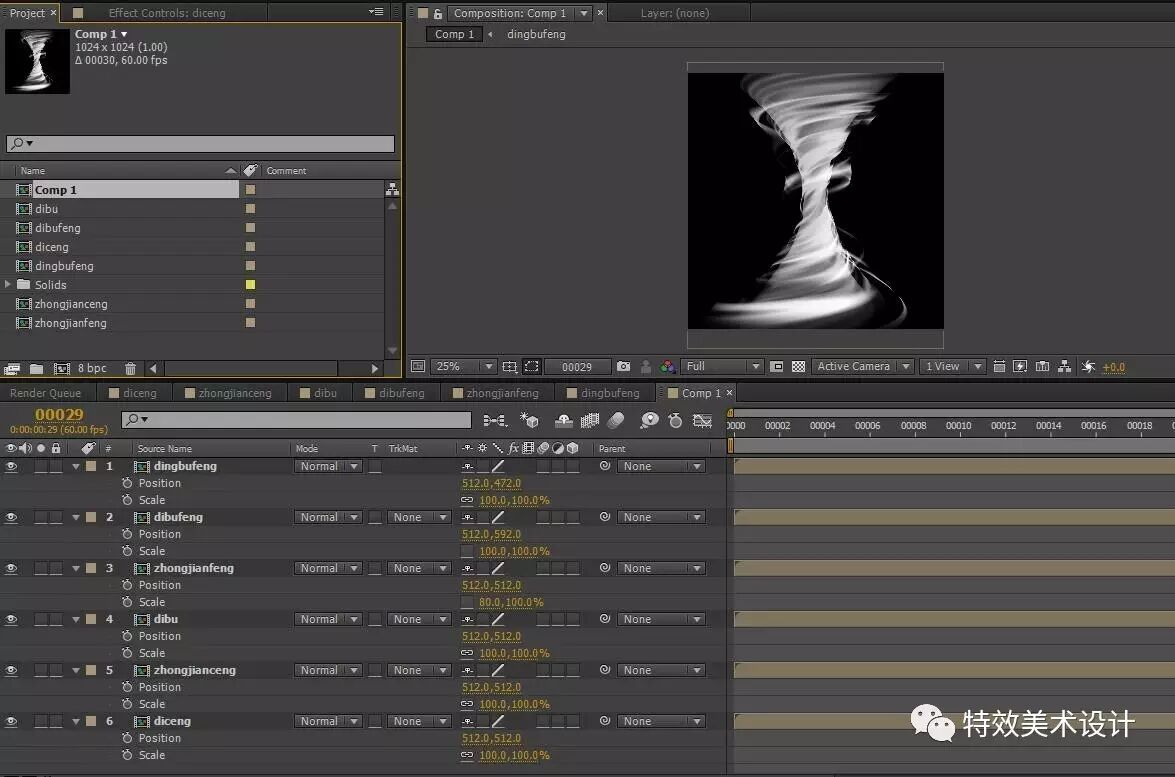This screenshot has width=1175, height=777.
Task: Click Project panel search field
Action: pos(200,143)
